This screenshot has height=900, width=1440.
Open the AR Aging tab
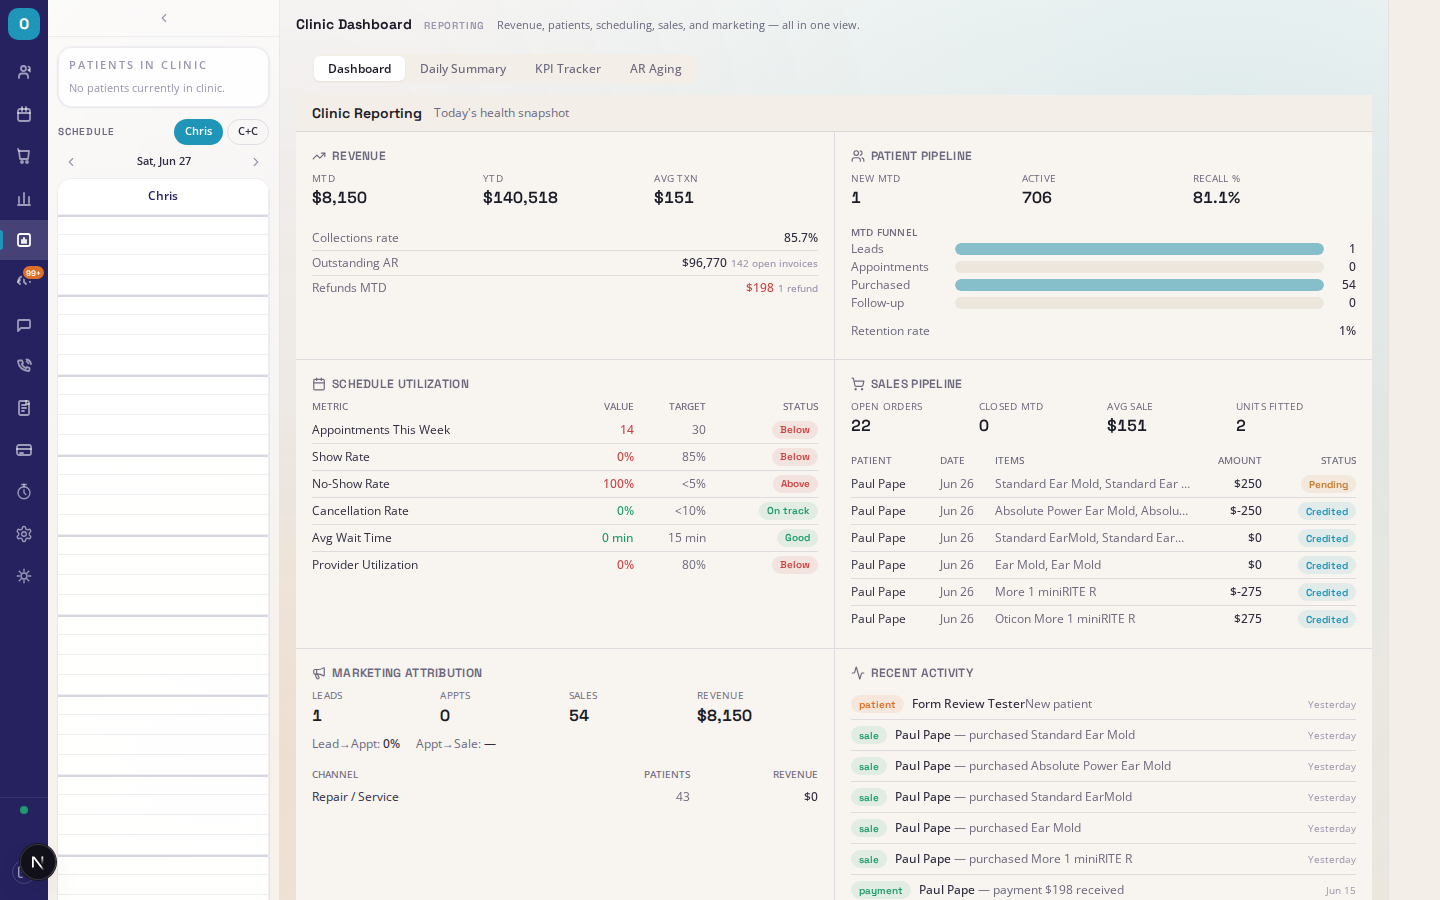tap(656, 69)
